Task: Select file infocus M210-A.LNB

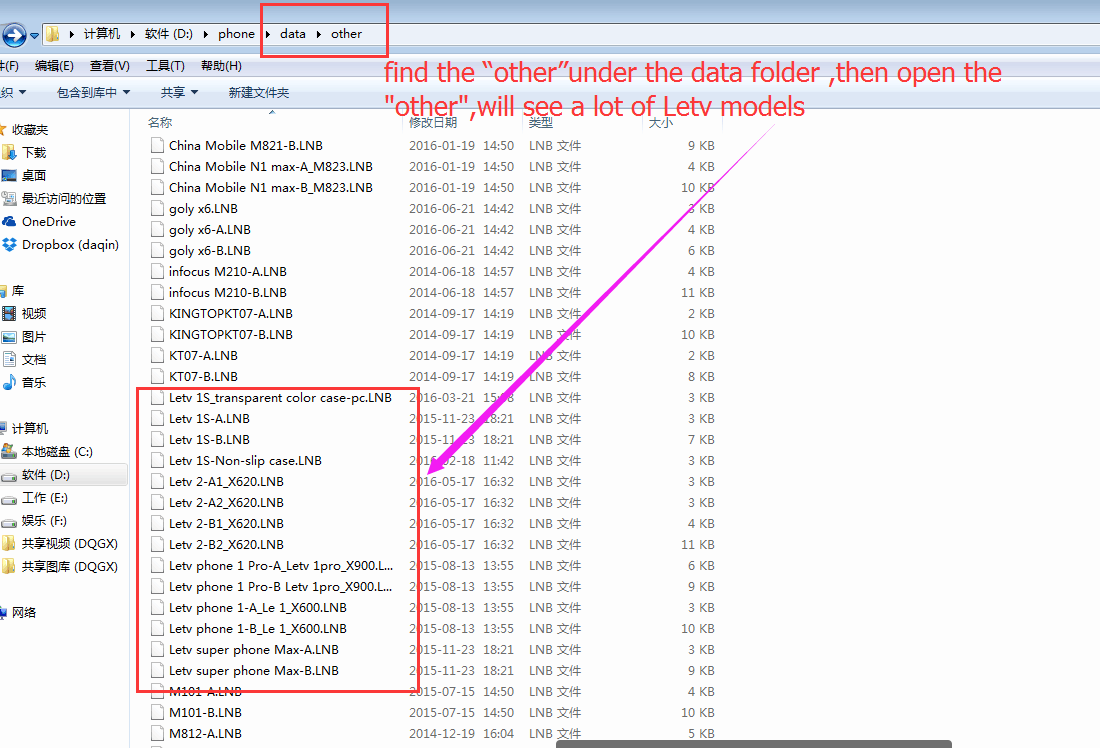Action: (227, 272)
